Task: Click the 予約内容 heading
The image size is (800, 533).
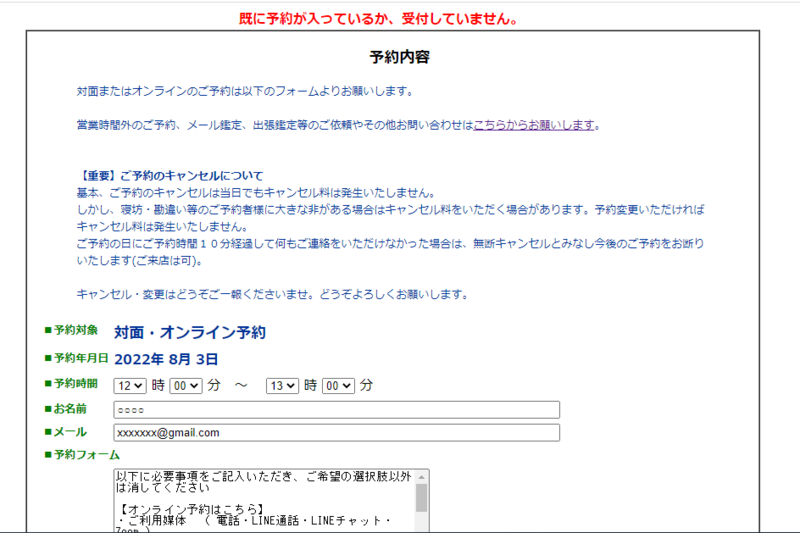Action: coord(399,57)
